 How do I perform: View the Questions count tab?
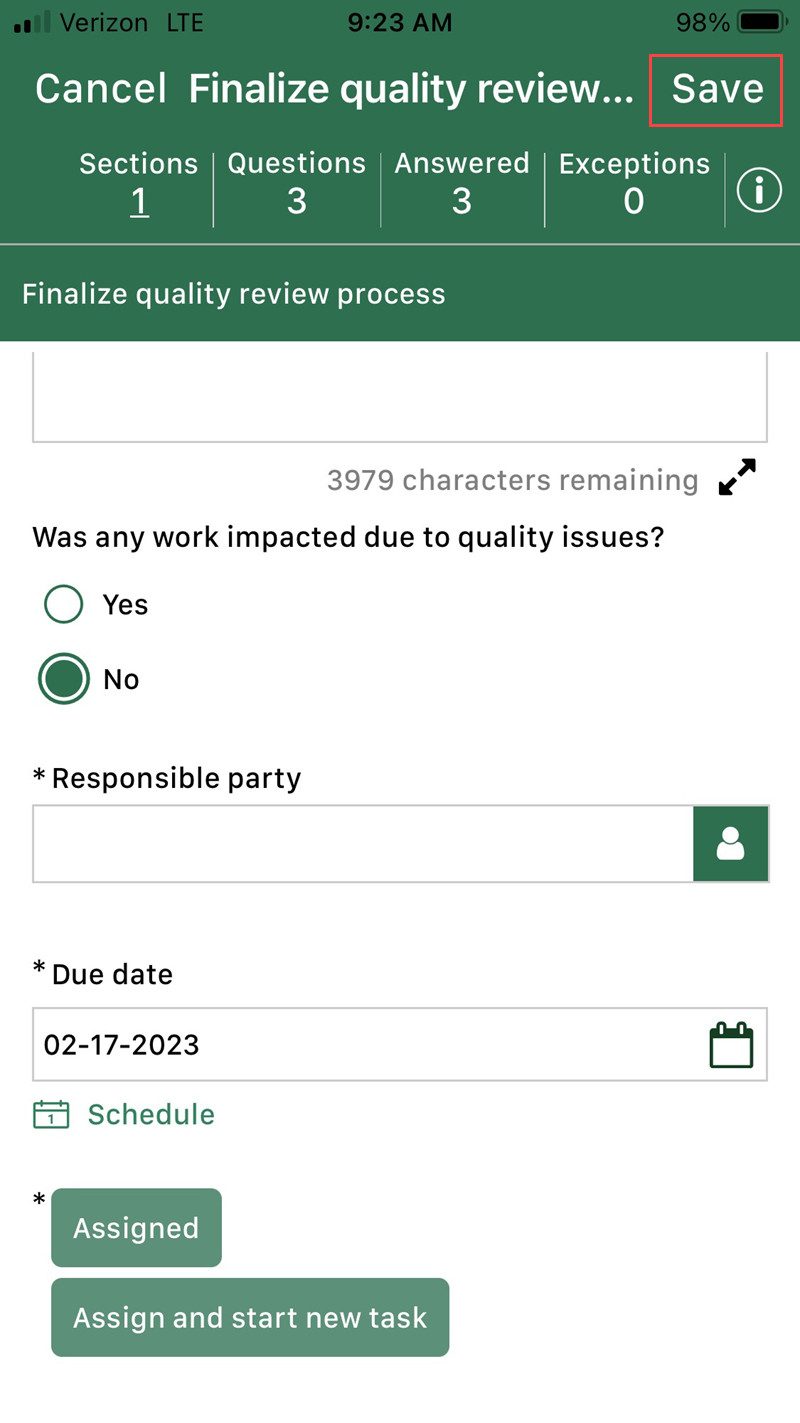(296, 184)
